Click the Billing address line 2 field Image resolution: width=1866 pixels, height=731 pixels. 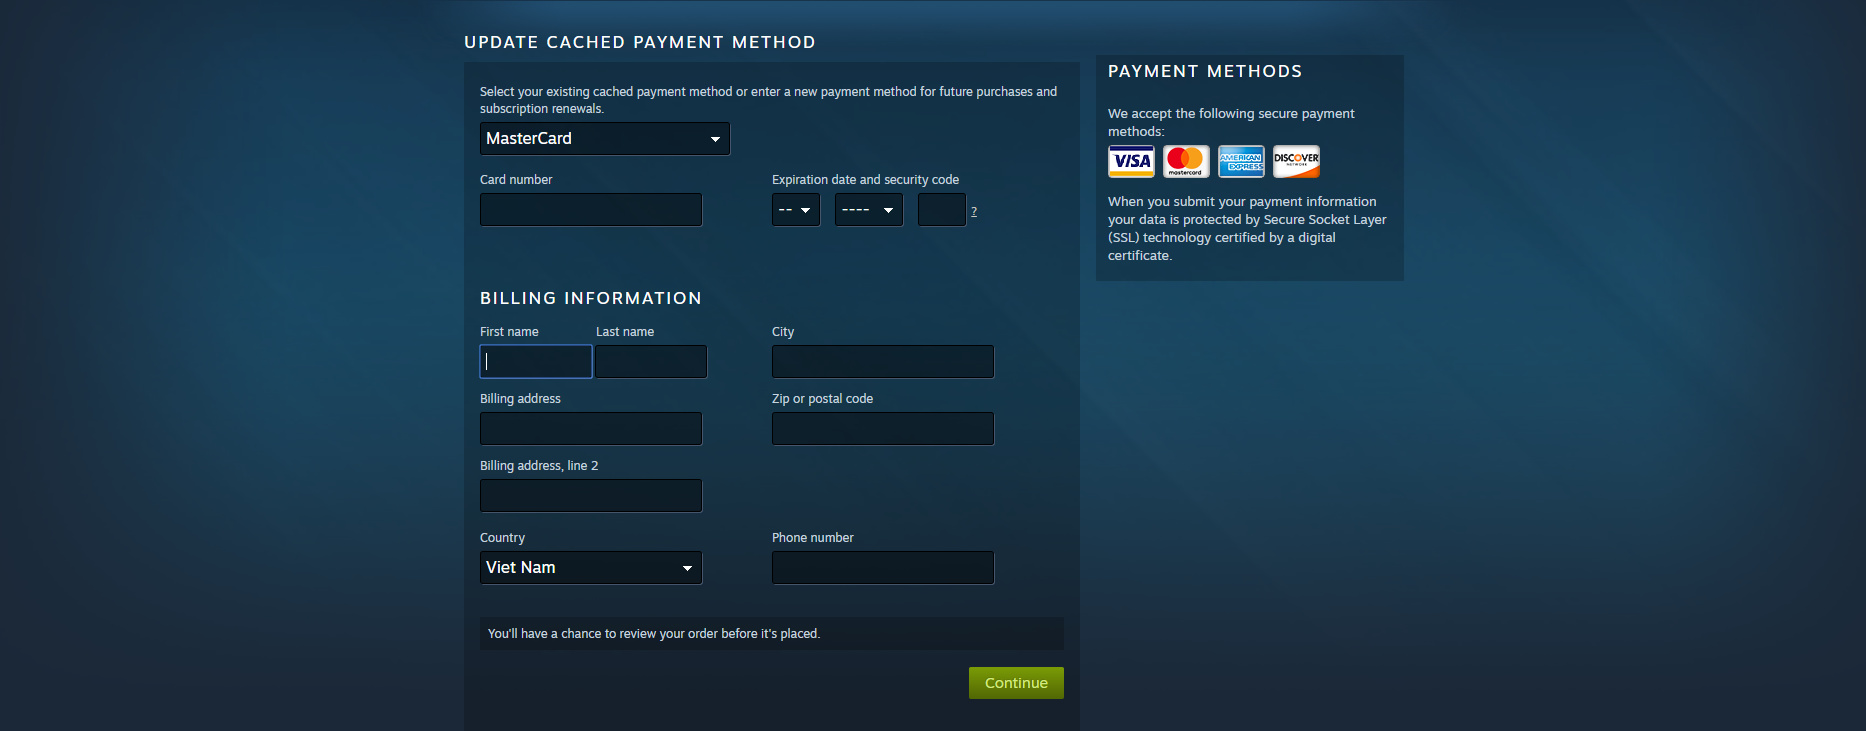point(591,496)
